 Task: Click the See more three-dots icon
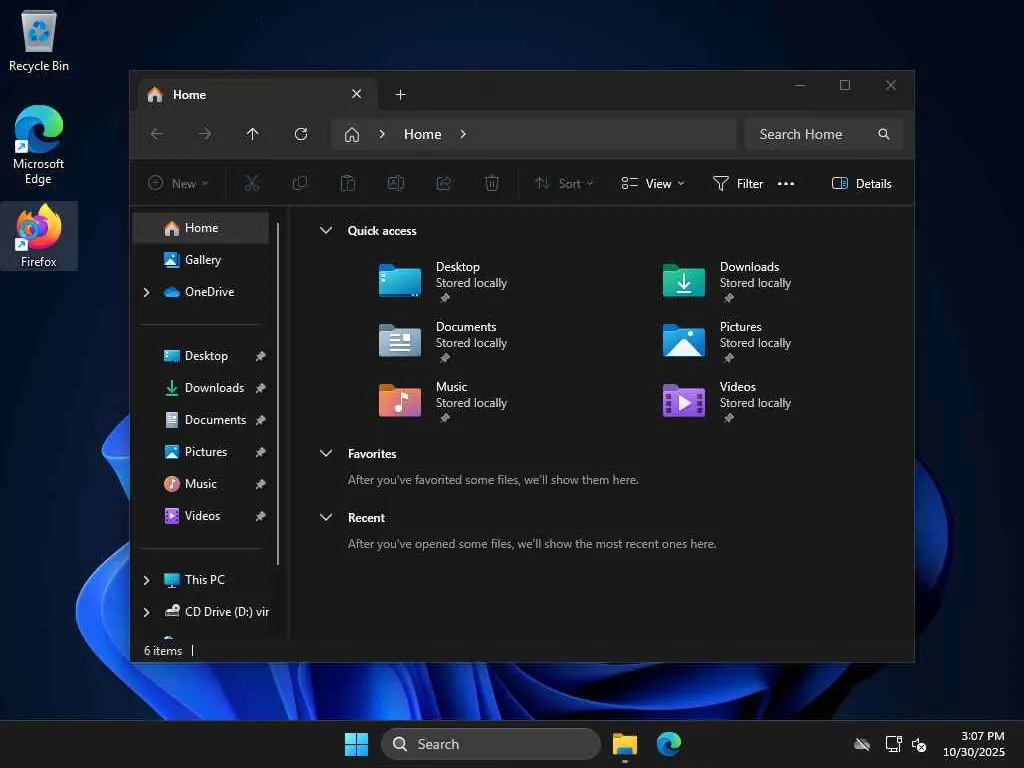[786, 183]
